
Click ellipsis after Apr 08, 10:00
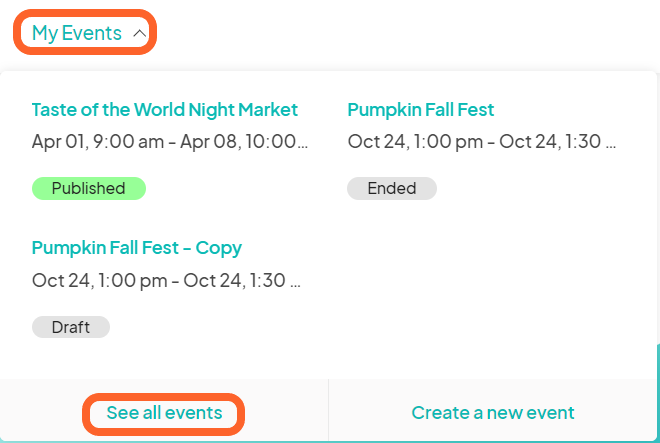point(303,146)
